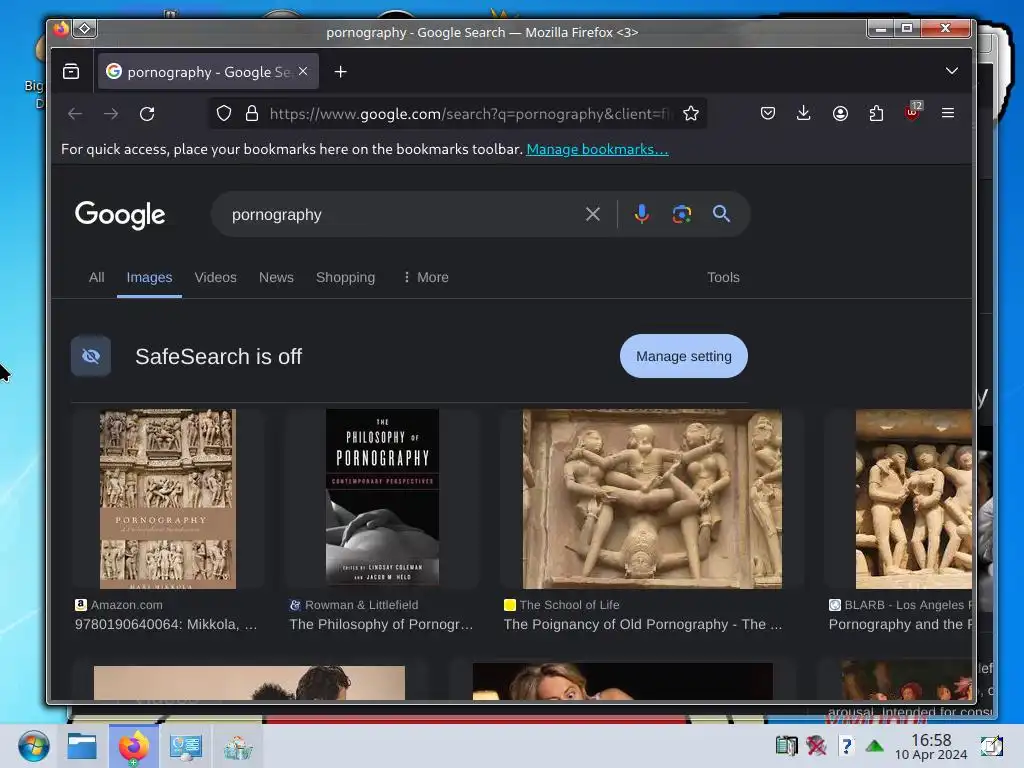Reload the current page
The height and width of the screenshot is (768, 1024).
pos(147,114)
